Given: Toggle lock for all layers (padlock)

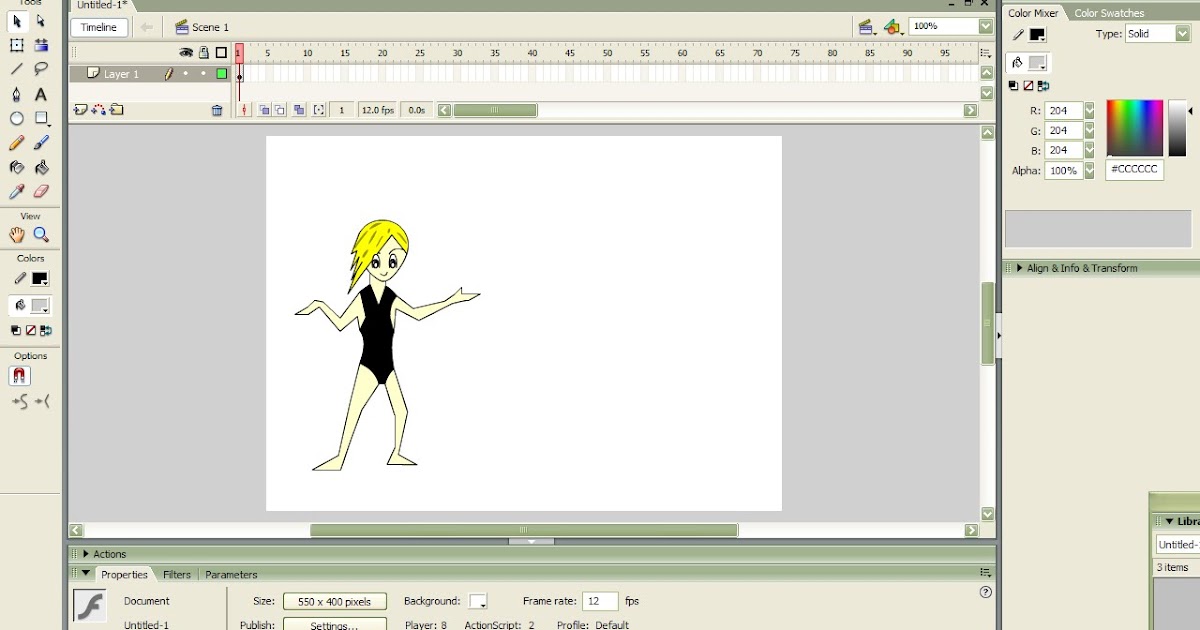Looking at the screenshot, I should pyautogui.click(x=204, y=53).
